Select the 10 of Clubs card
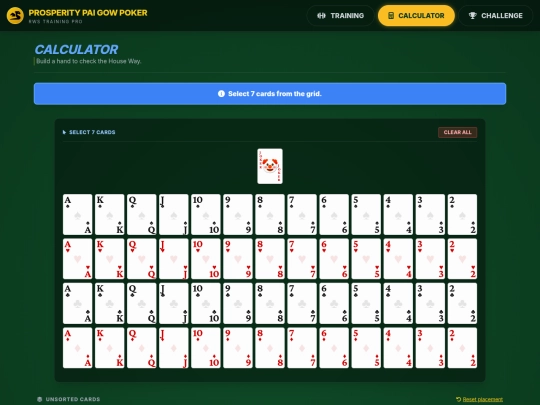The image size is (540, 405). [x=206, y=303]
